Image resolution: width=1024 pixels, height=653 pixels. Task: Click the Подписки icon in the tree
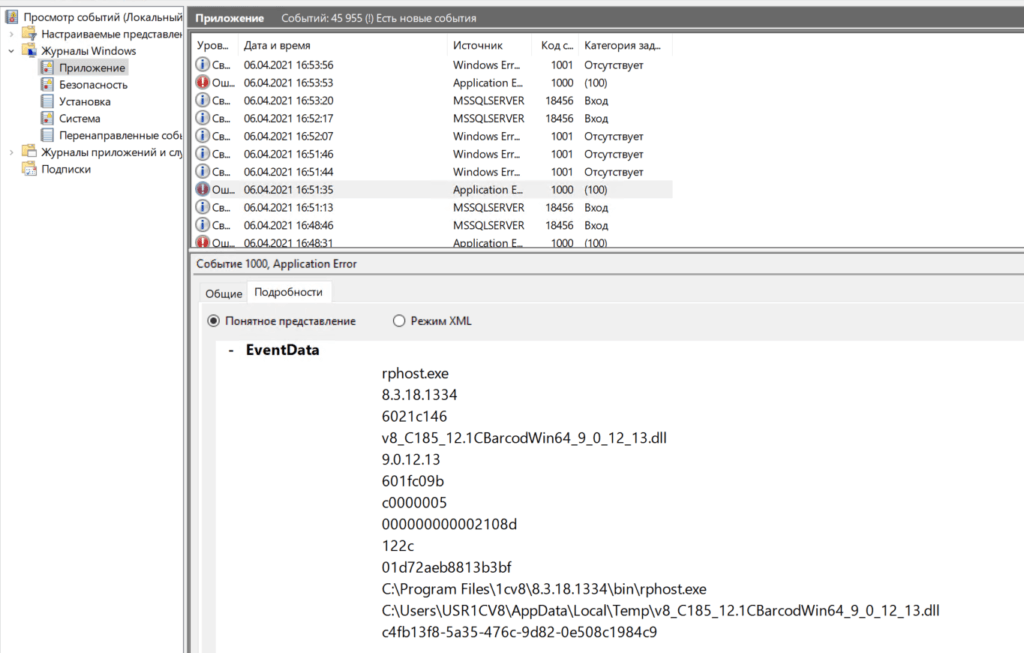29,170
